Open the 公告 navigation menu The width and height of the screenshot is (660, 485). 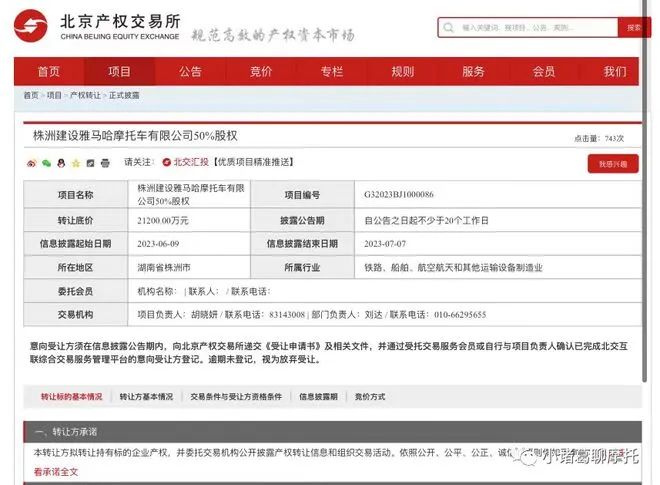pos(190,72)
